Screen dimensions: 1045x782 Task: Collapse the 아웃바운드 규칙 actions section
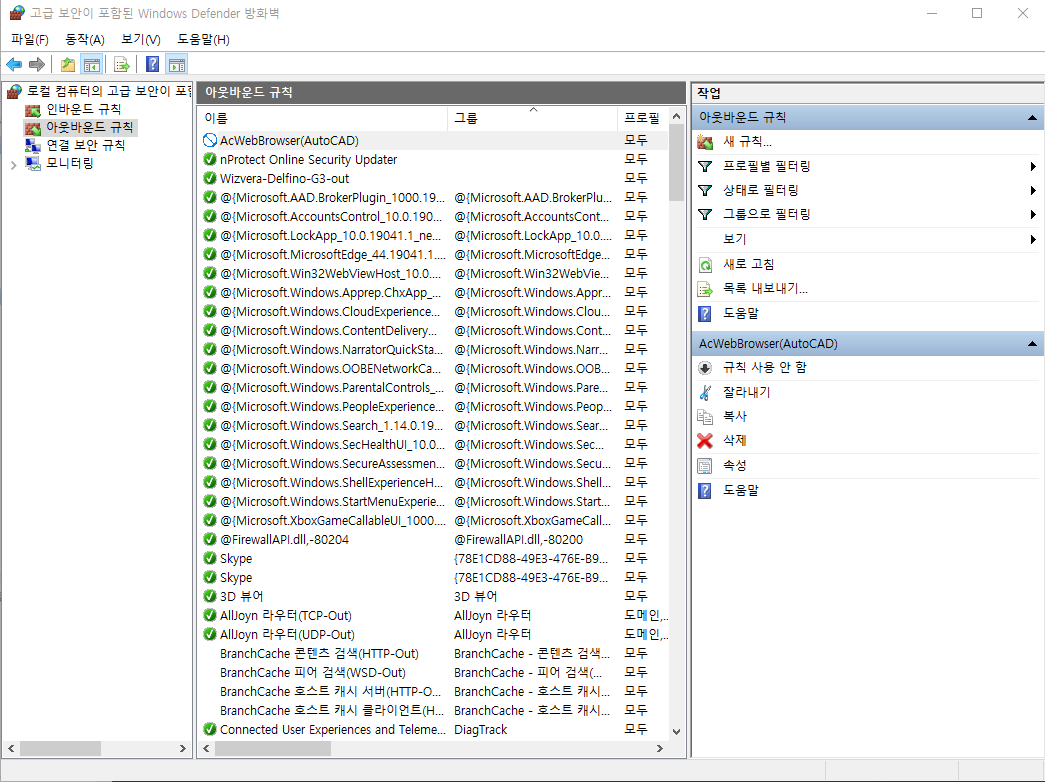[1030, 118]
